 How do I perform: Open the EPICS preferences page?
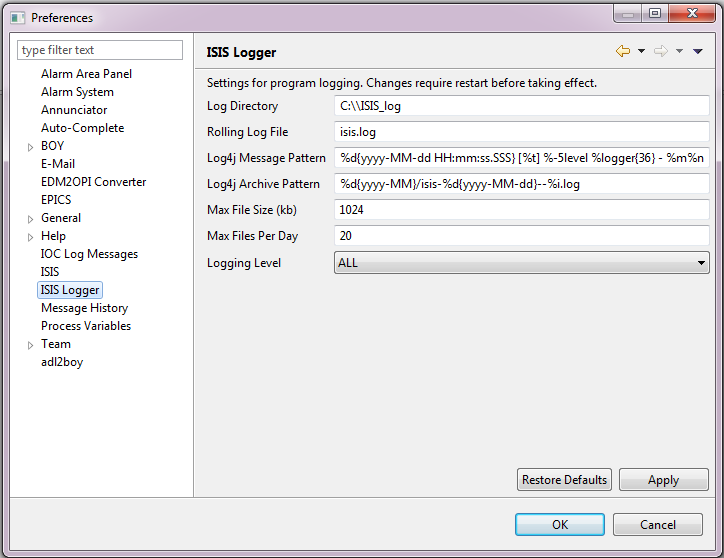(x=56, y=200)
